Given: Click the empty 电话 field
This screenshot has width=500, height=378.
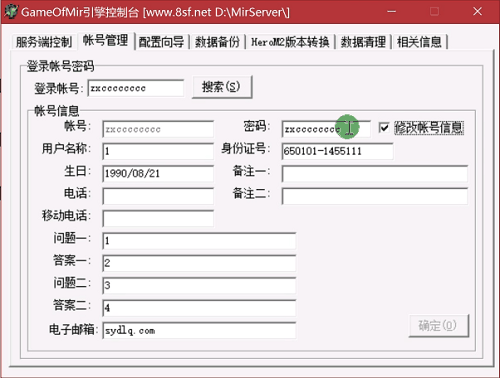Looking at the screenshot, I should coord(158,196).
